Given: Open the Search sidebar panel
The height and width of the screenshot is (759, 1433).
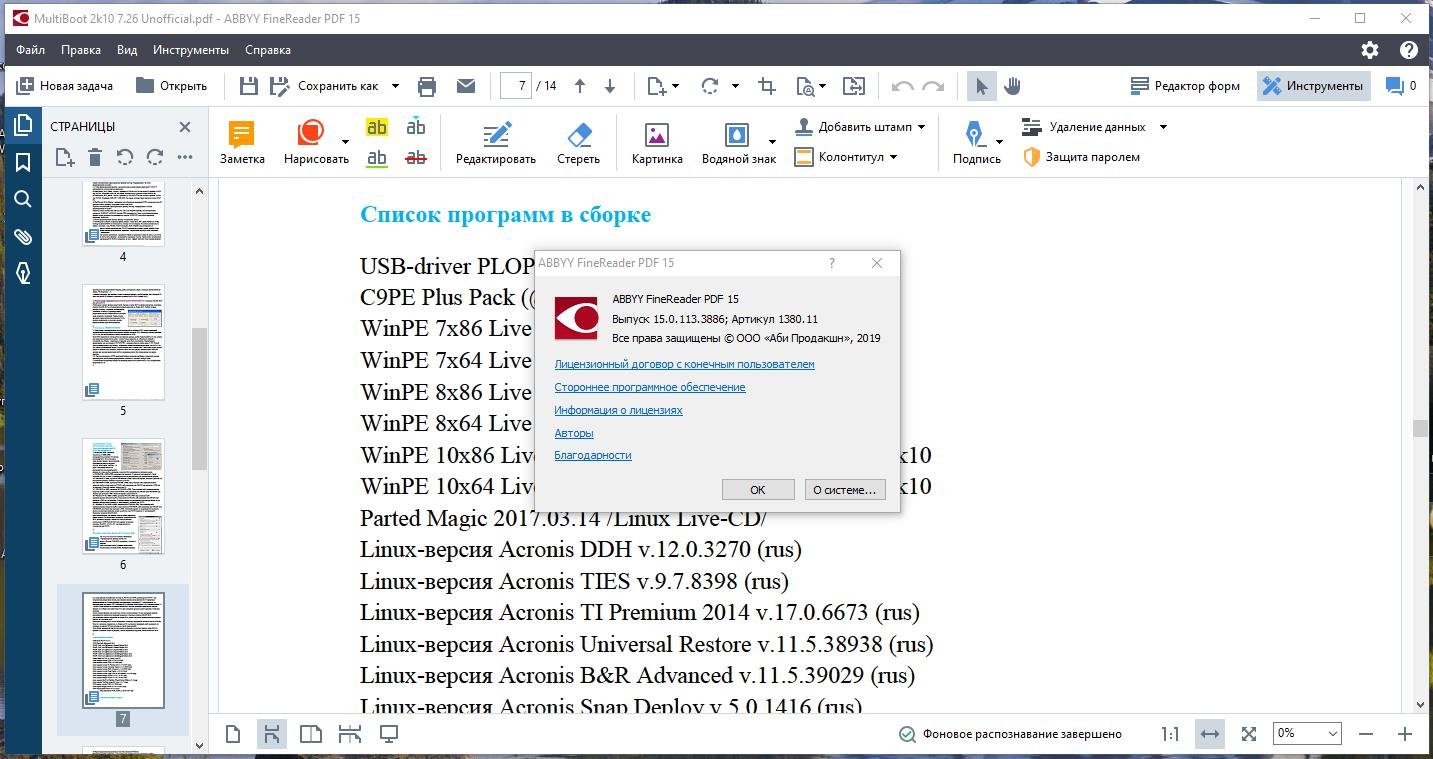Looking at the screenshot, I should (23, 199).
